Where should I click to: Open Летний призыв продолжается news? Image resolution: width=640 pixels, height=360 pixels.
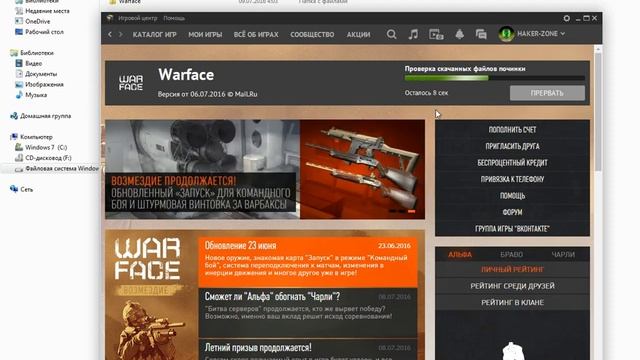point(308,350)
